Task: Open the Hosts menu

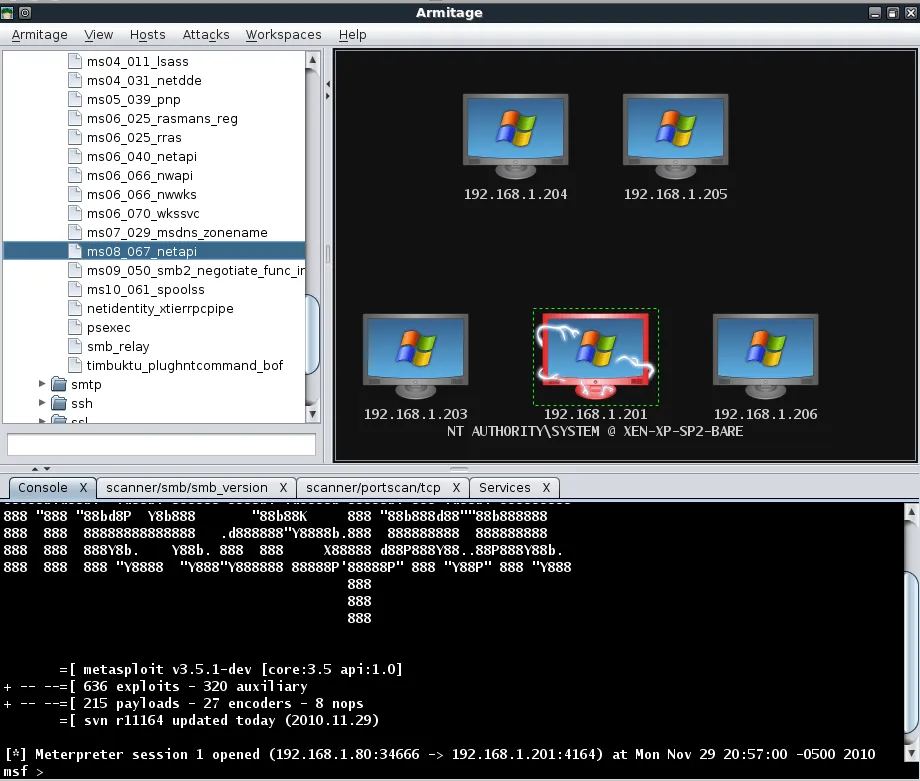Action: point(147,34)
